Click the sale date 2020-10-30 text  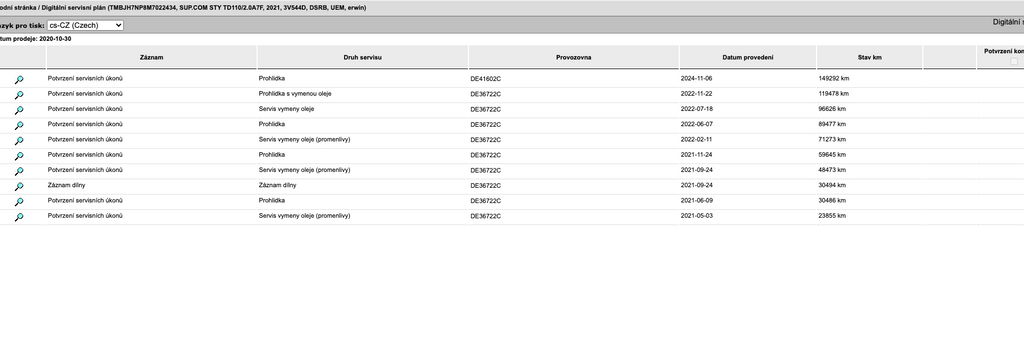pyautogui.click(x=56, y=39)
